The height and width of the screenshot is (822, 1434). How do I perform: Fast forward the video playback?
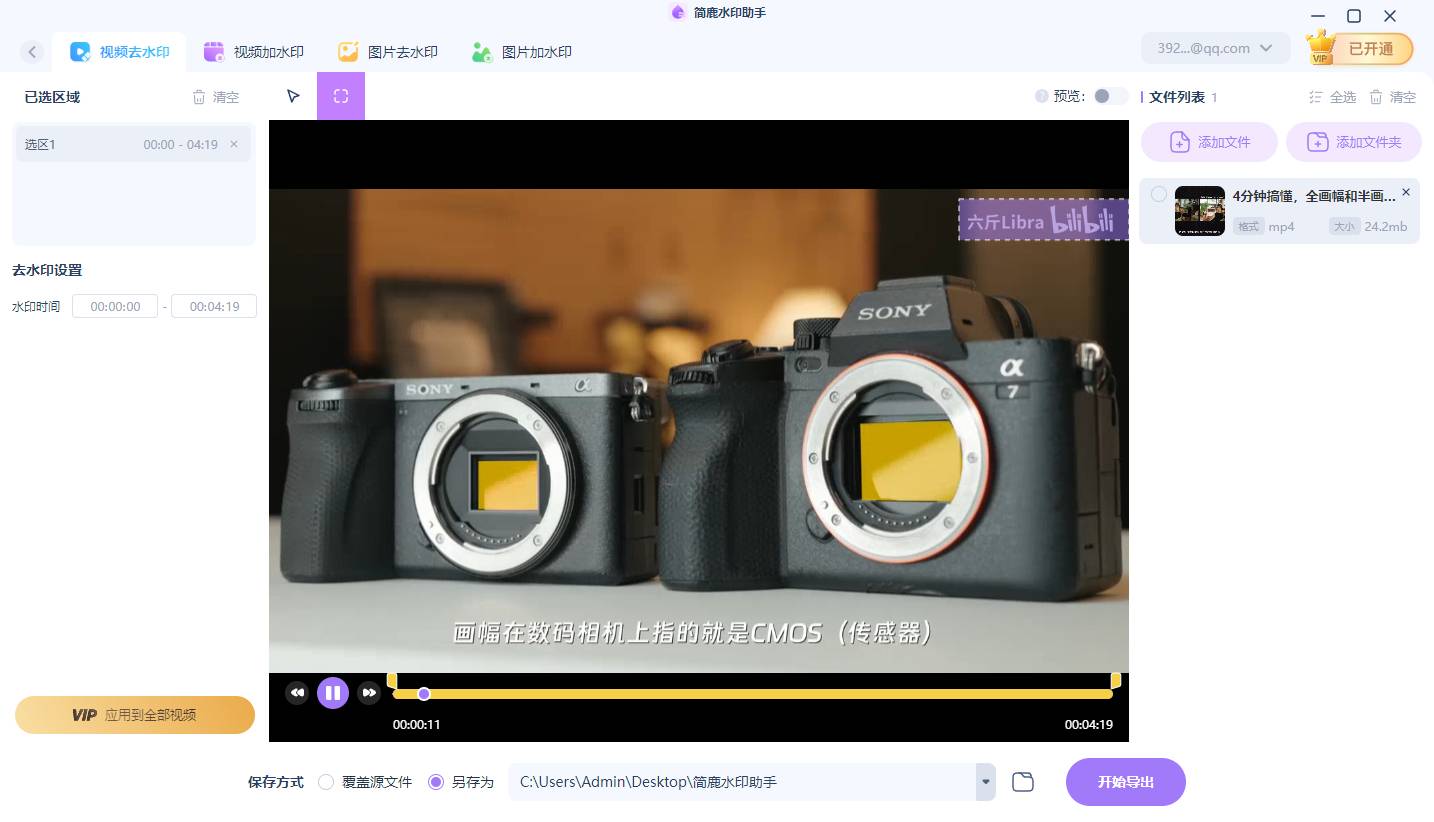coord(369,693)
